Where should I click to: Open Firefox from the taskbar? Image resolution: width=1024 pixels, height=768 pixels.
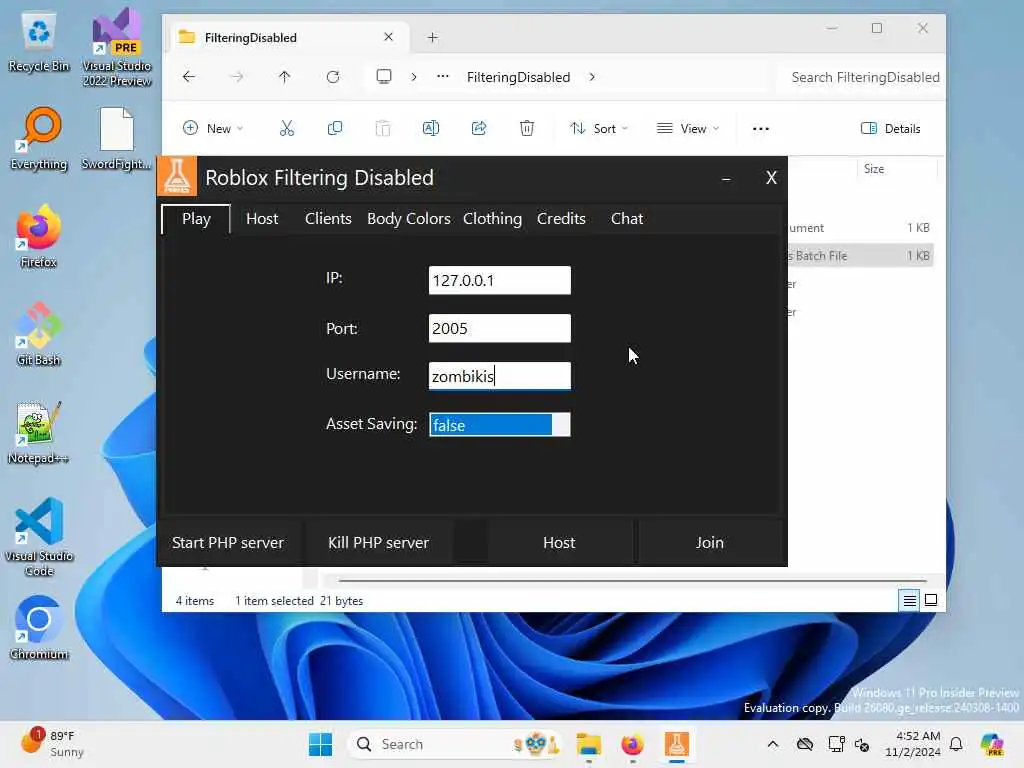click(632, 744)
